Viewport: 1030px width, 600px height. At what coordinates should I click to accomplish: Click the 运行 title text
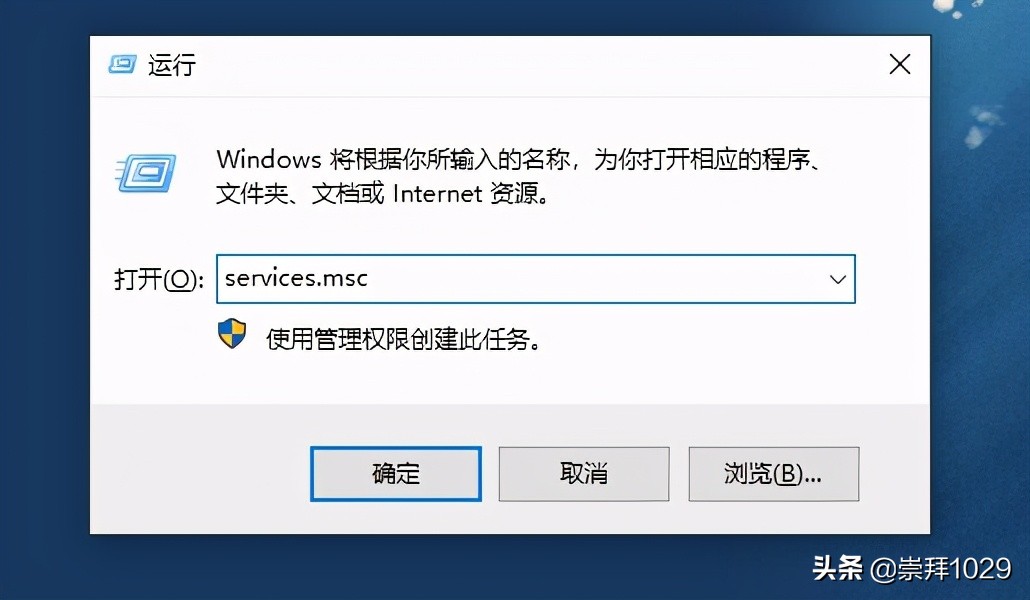click(x=172, y=64)
